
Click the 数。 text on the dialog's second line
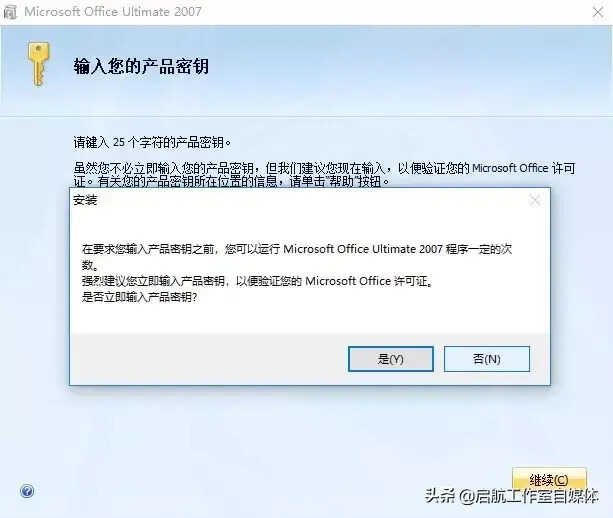click(90, 265)
